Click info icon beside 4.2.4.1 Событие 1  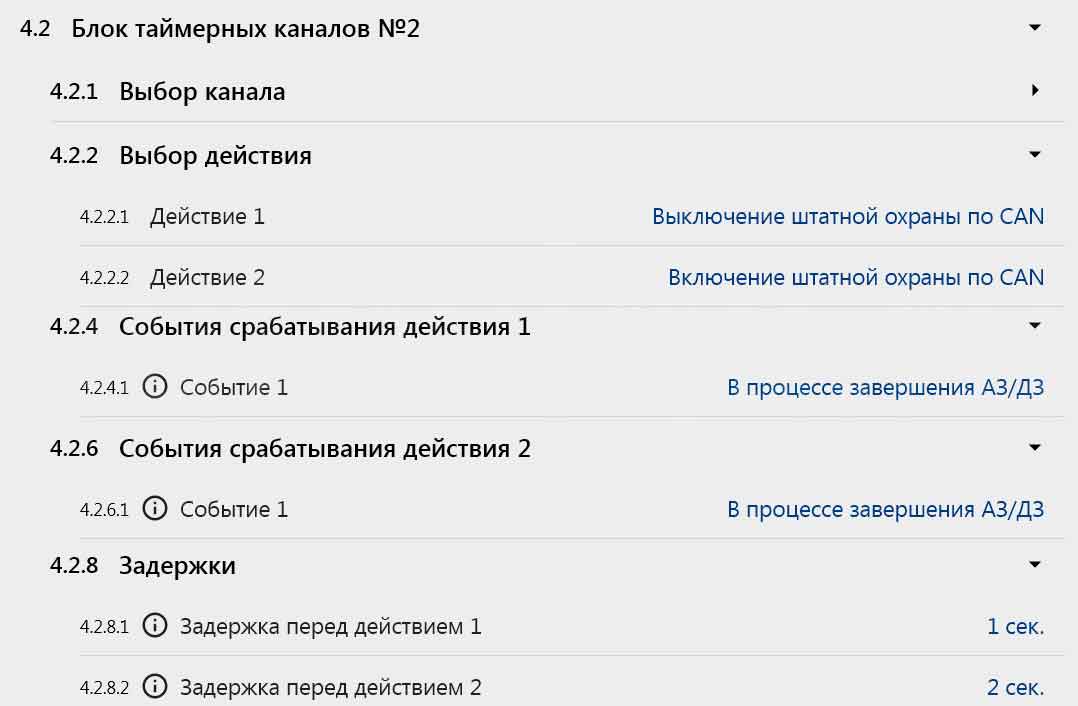click(154, 387)
